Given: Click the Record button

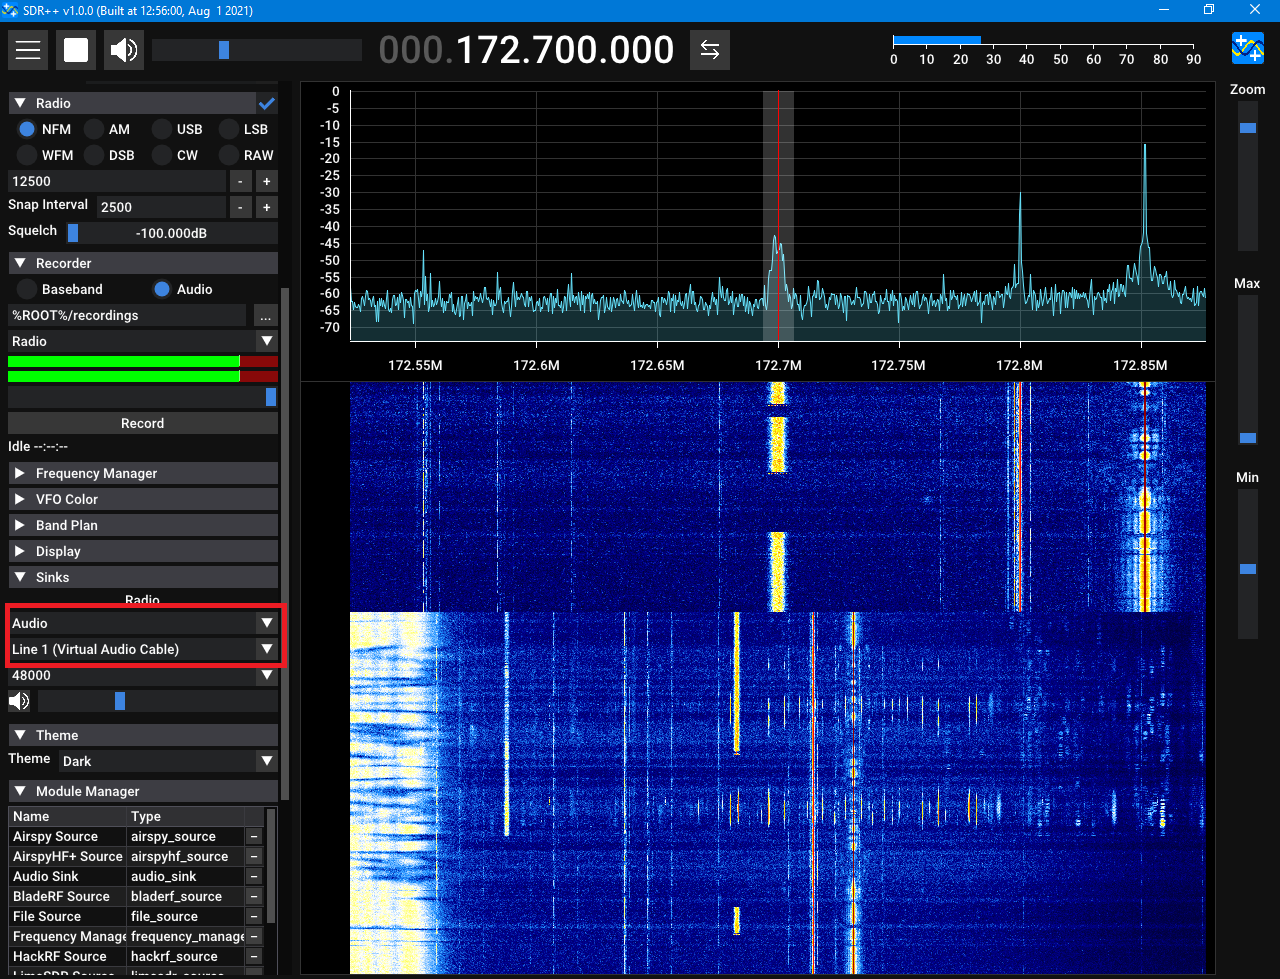Looking at the screenshot, I should tap(143, 423).
